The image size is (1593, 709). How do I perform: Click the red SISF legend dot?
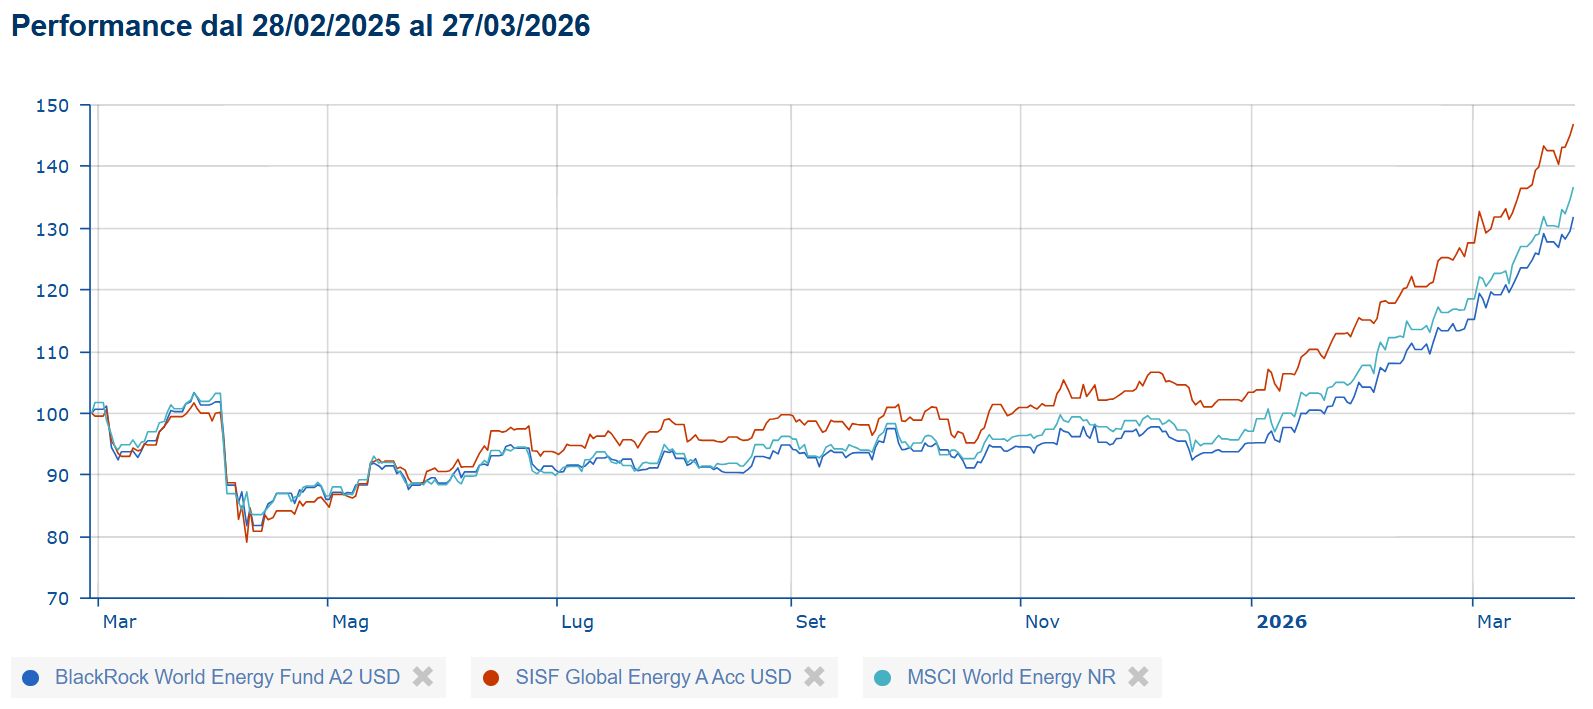tap(491, 678)
